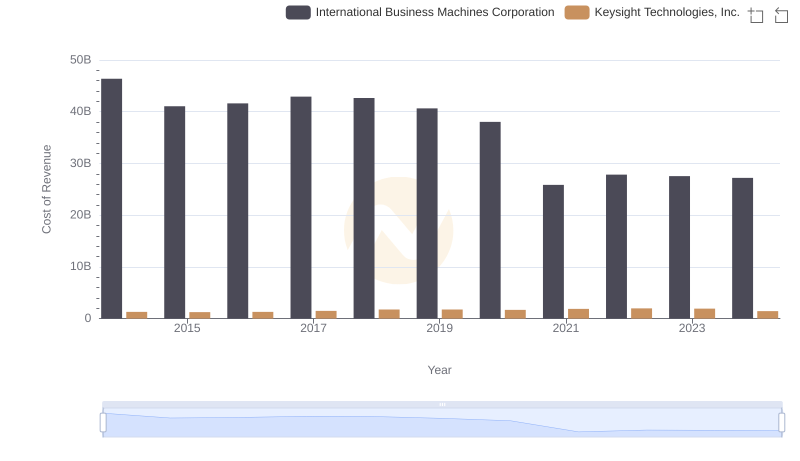Click the IBM bar for 2023
This screenshot has width=800, height=461.
click(680, 247)
